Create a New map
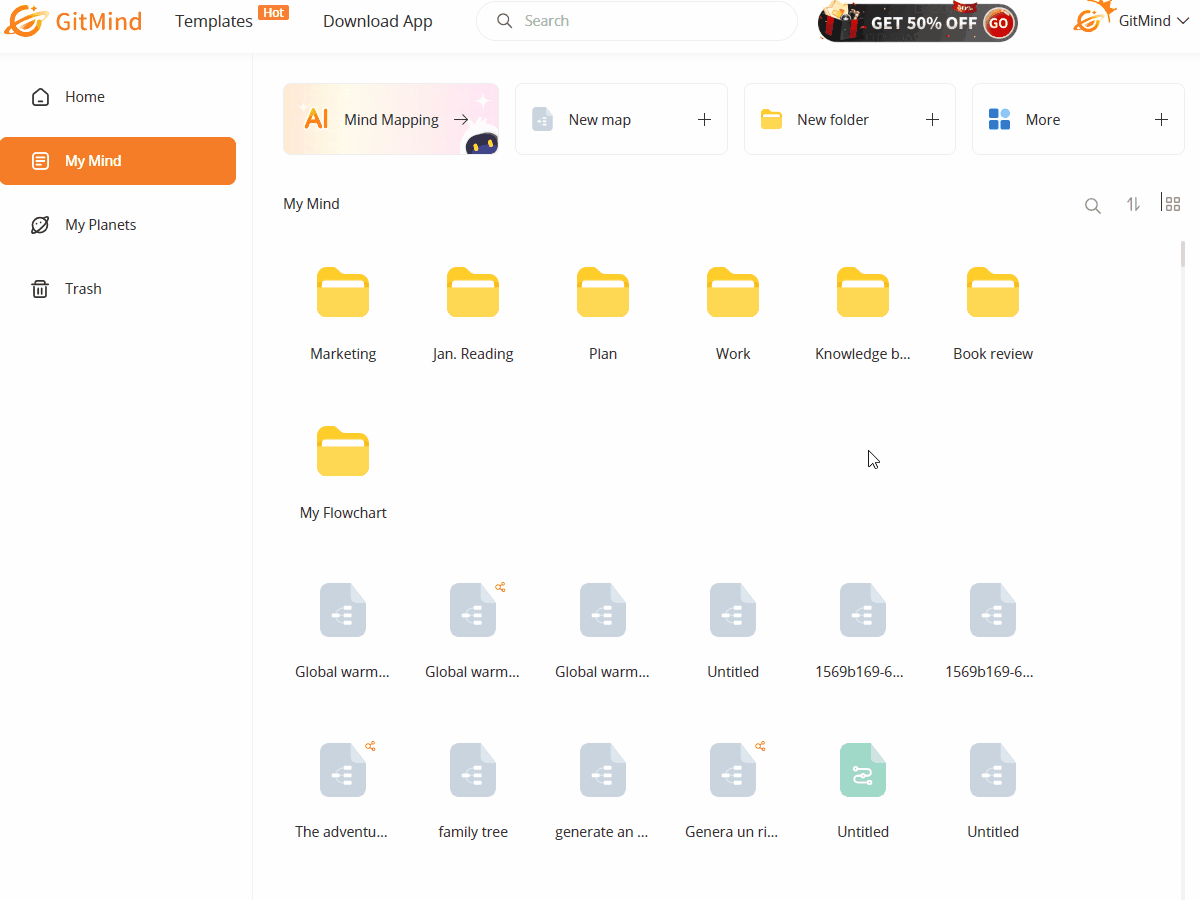The image size is (1200, 900). 620,119
